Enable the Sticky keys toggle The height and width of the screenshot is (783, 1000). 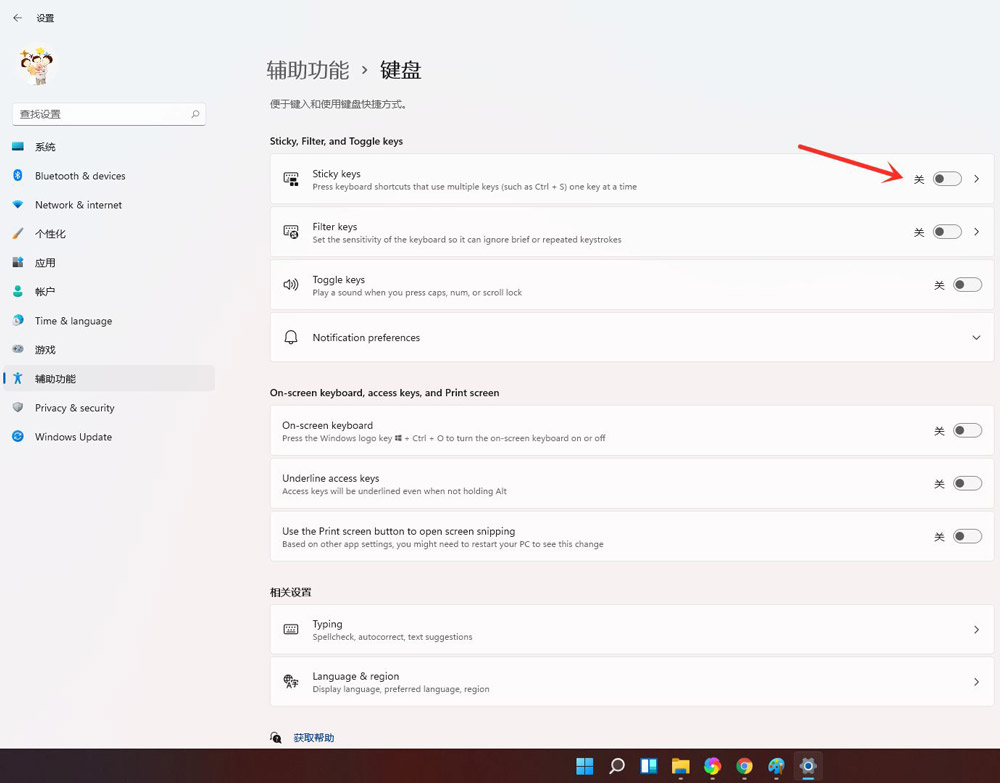pos(946,178)
